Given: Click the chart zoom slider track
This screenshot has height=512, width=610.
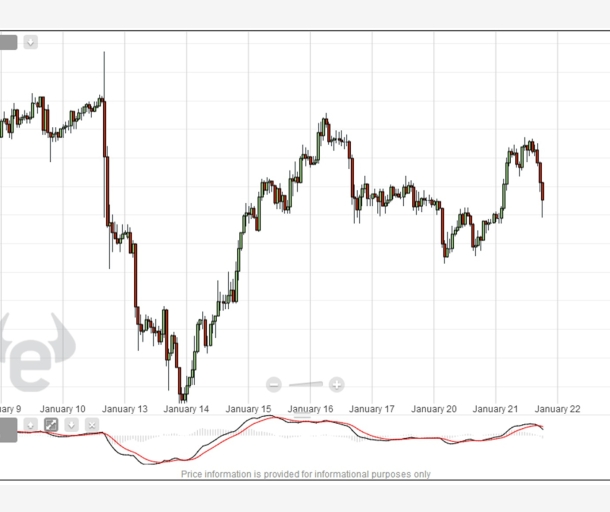Looking at the screenshot, I should [x=306, y=384].
